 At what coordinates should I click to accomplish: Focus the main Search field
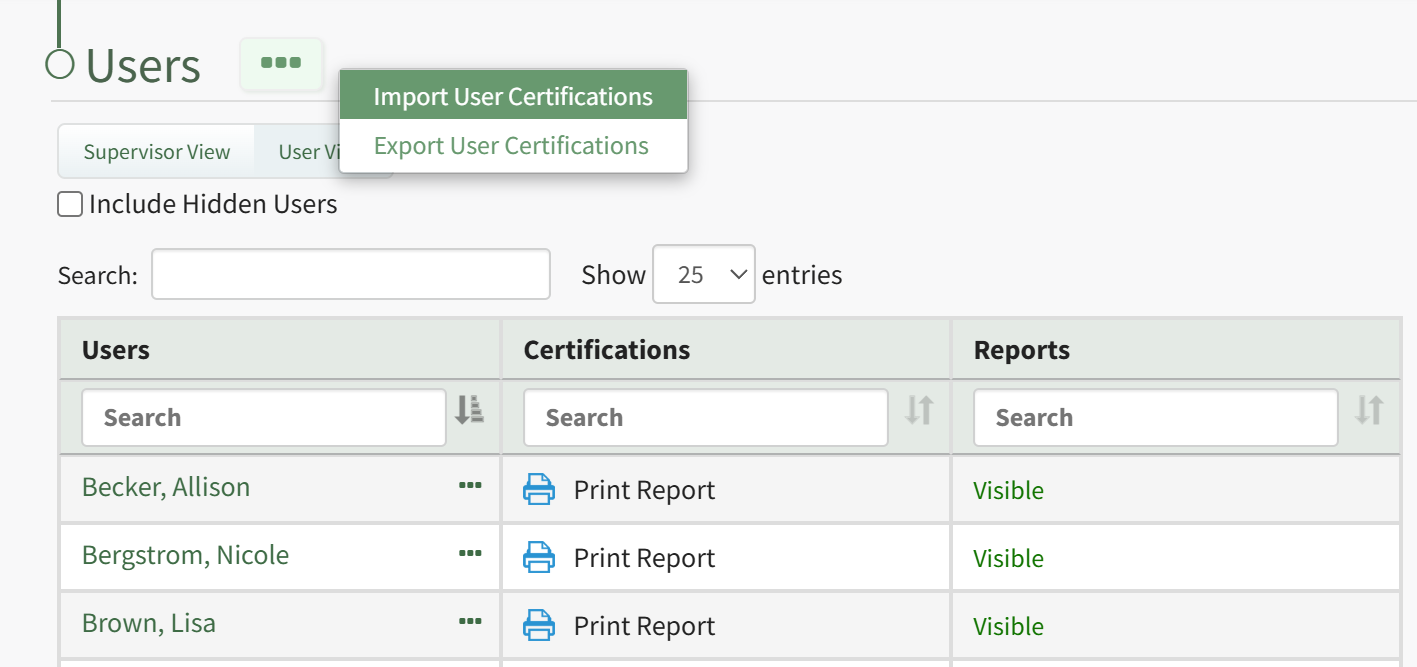[x=351, y=274]
